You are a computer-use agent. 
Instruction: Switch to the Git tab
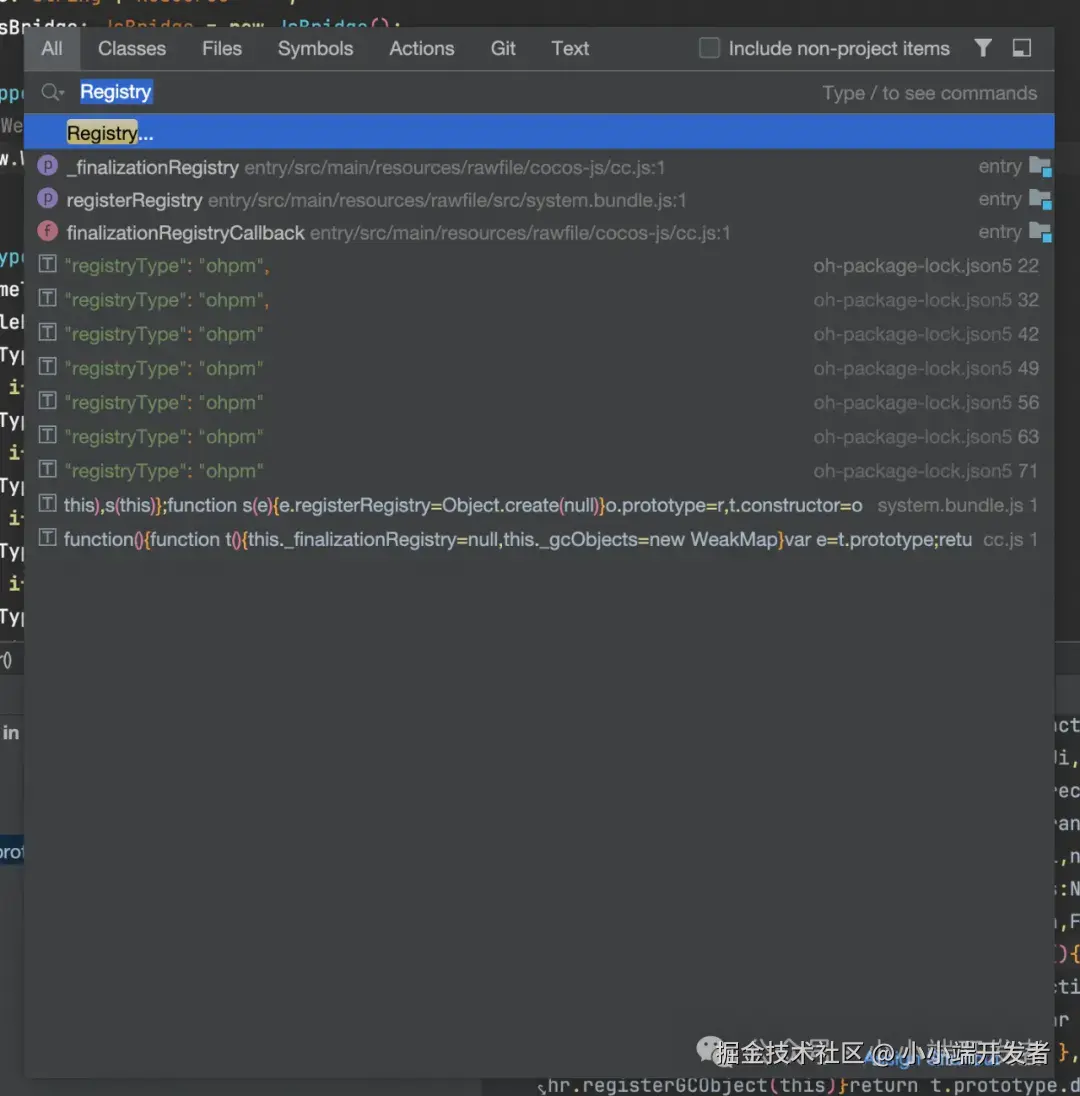click(x=503, y=48)
